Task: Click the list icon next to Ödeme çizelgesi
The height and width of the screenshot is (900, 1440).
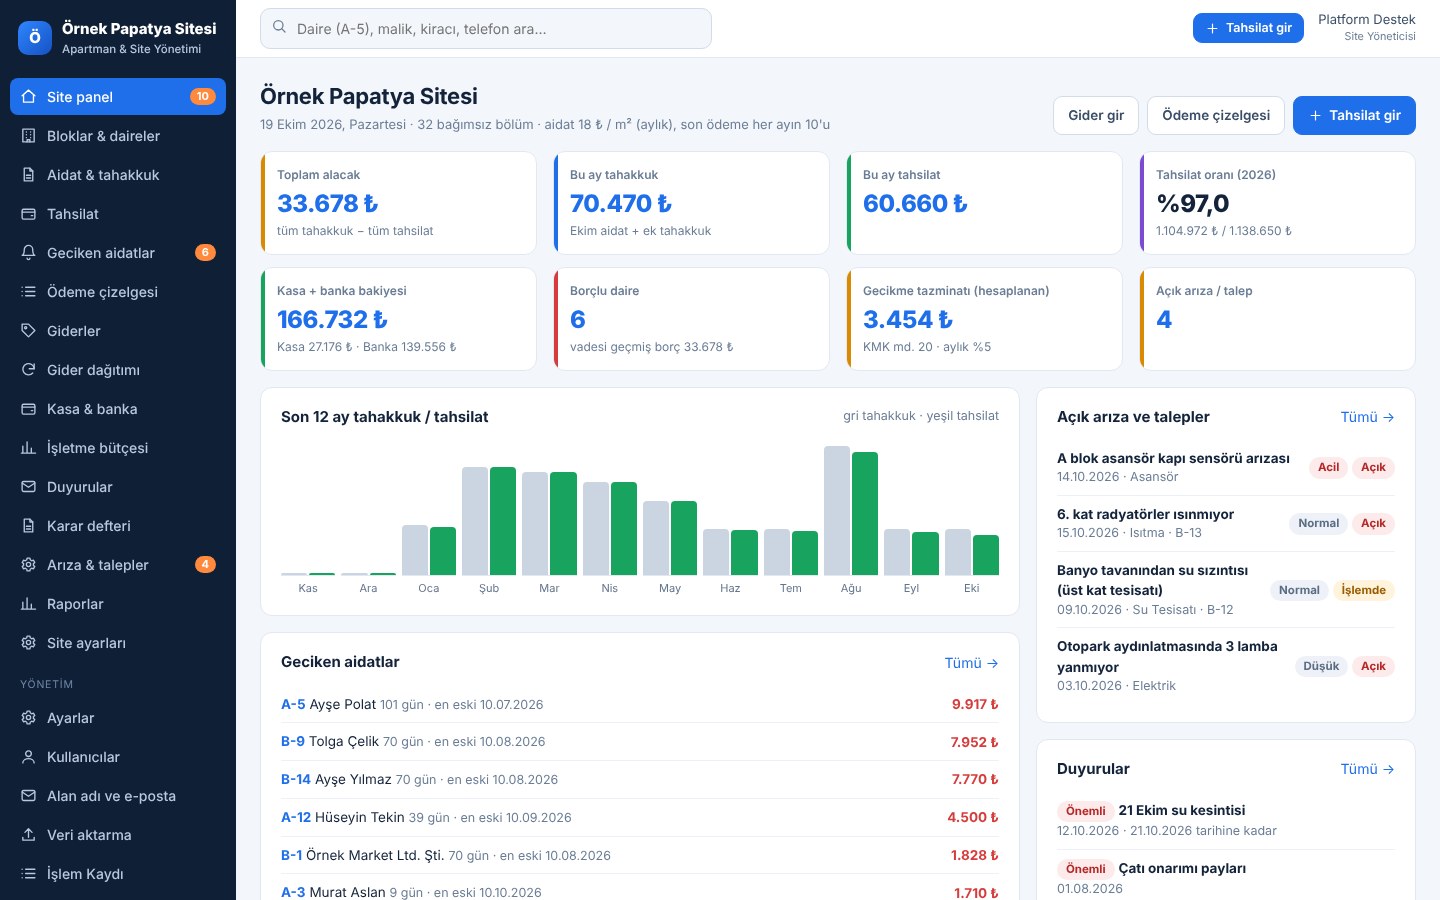Action: (28, 292)
